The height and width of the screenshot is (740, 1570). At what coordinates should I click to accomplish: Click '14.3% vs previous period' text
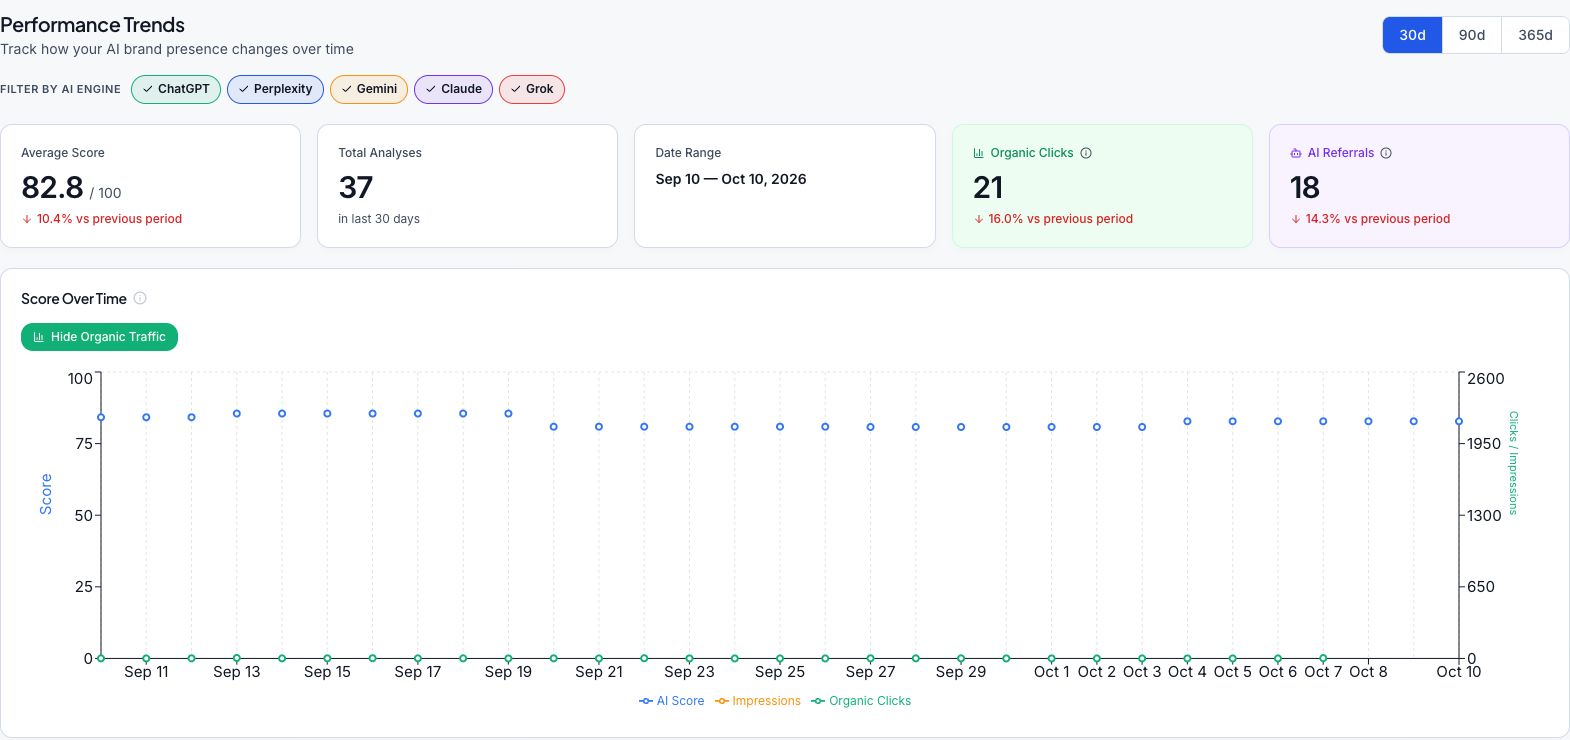coord(1377,219)
